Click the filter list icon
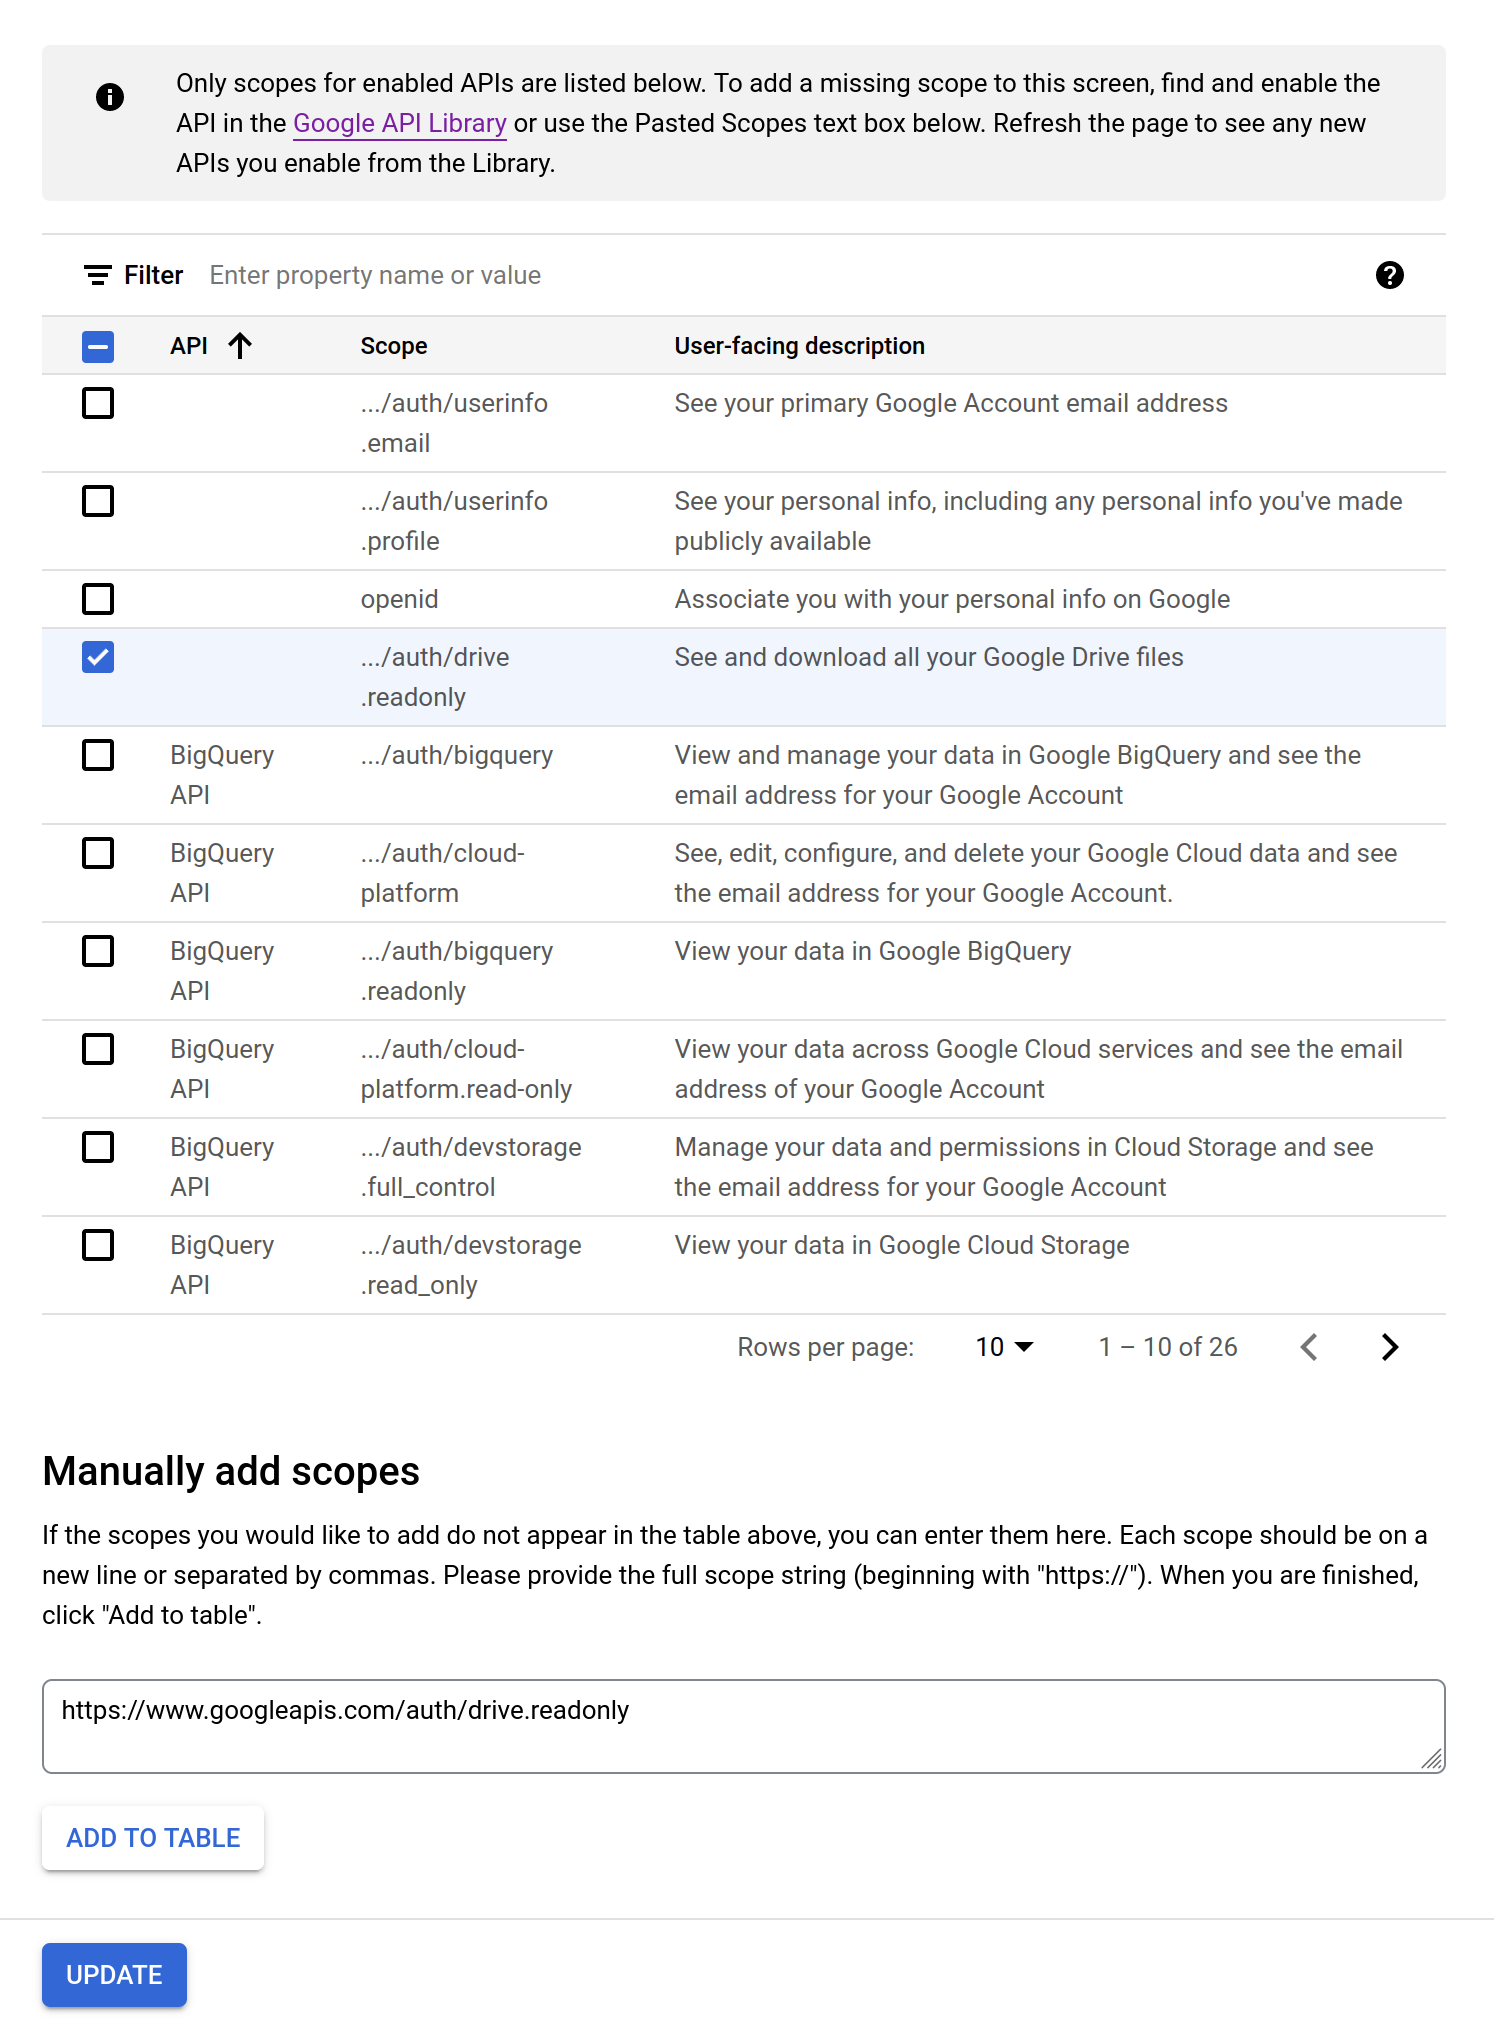The image size is (1494, 2028). (97, 275)
